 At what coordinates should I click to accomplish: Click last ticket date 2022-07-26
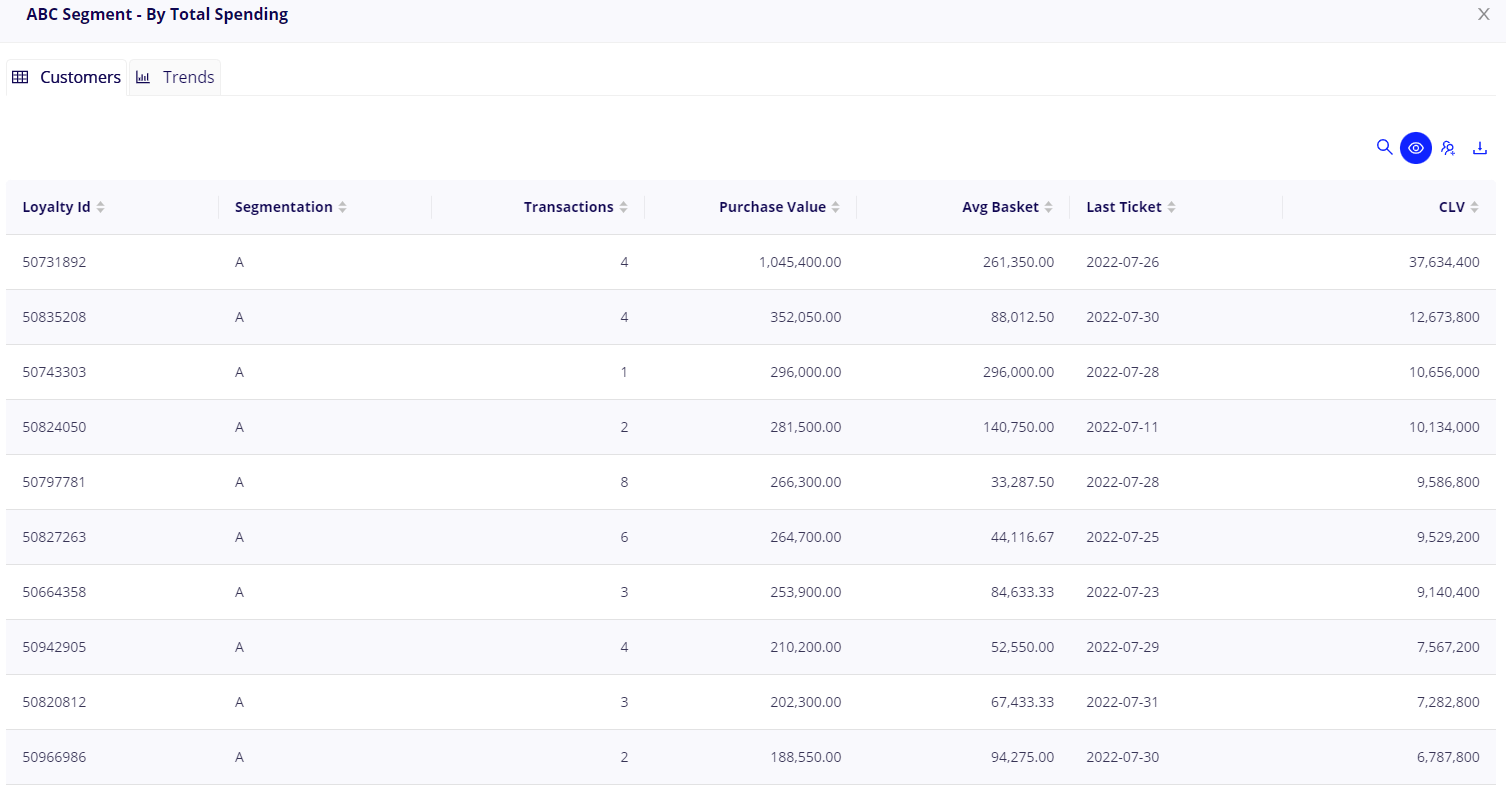[x=1122, y=262]
